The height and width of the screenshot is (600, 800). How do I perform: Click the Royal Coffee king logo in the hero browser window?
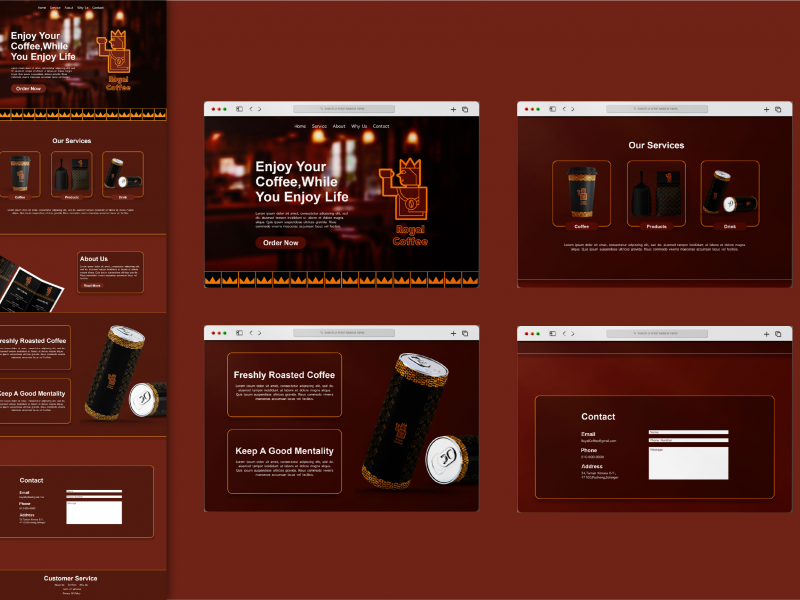[x=408, y=200]
